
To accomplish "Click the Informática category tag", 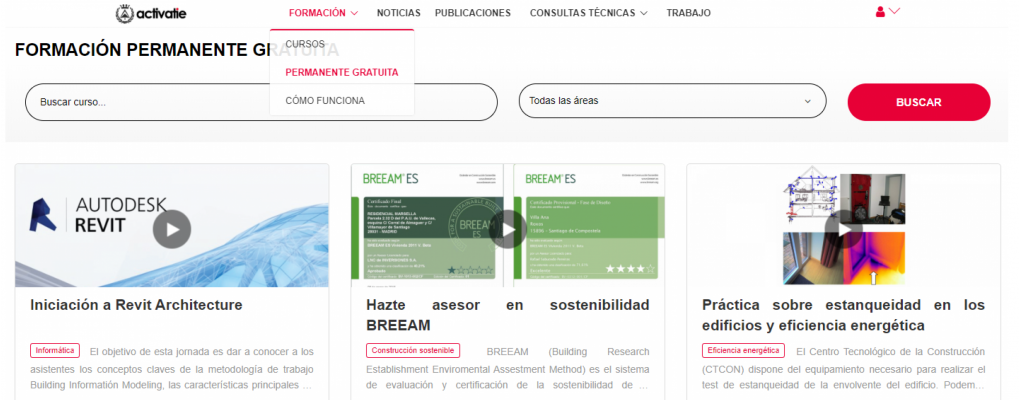I will 55,351.
